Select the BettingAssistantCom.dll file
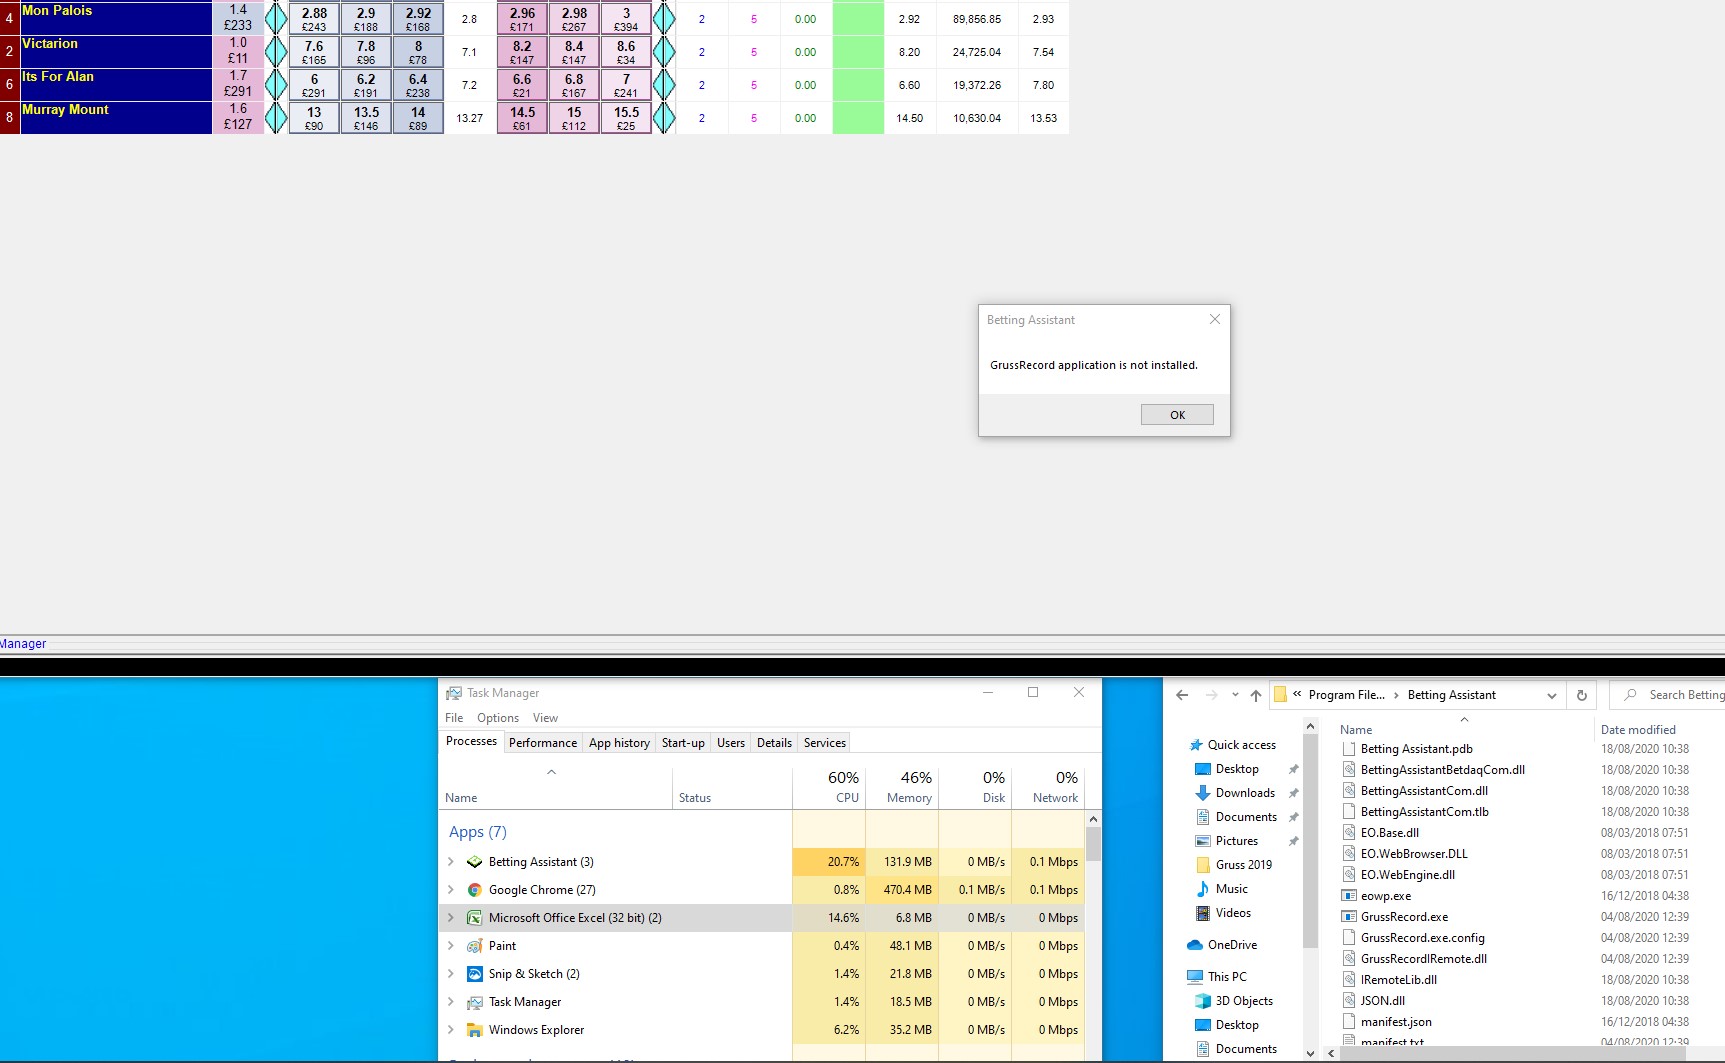 pyautogui.click(x=1424, y=791)
